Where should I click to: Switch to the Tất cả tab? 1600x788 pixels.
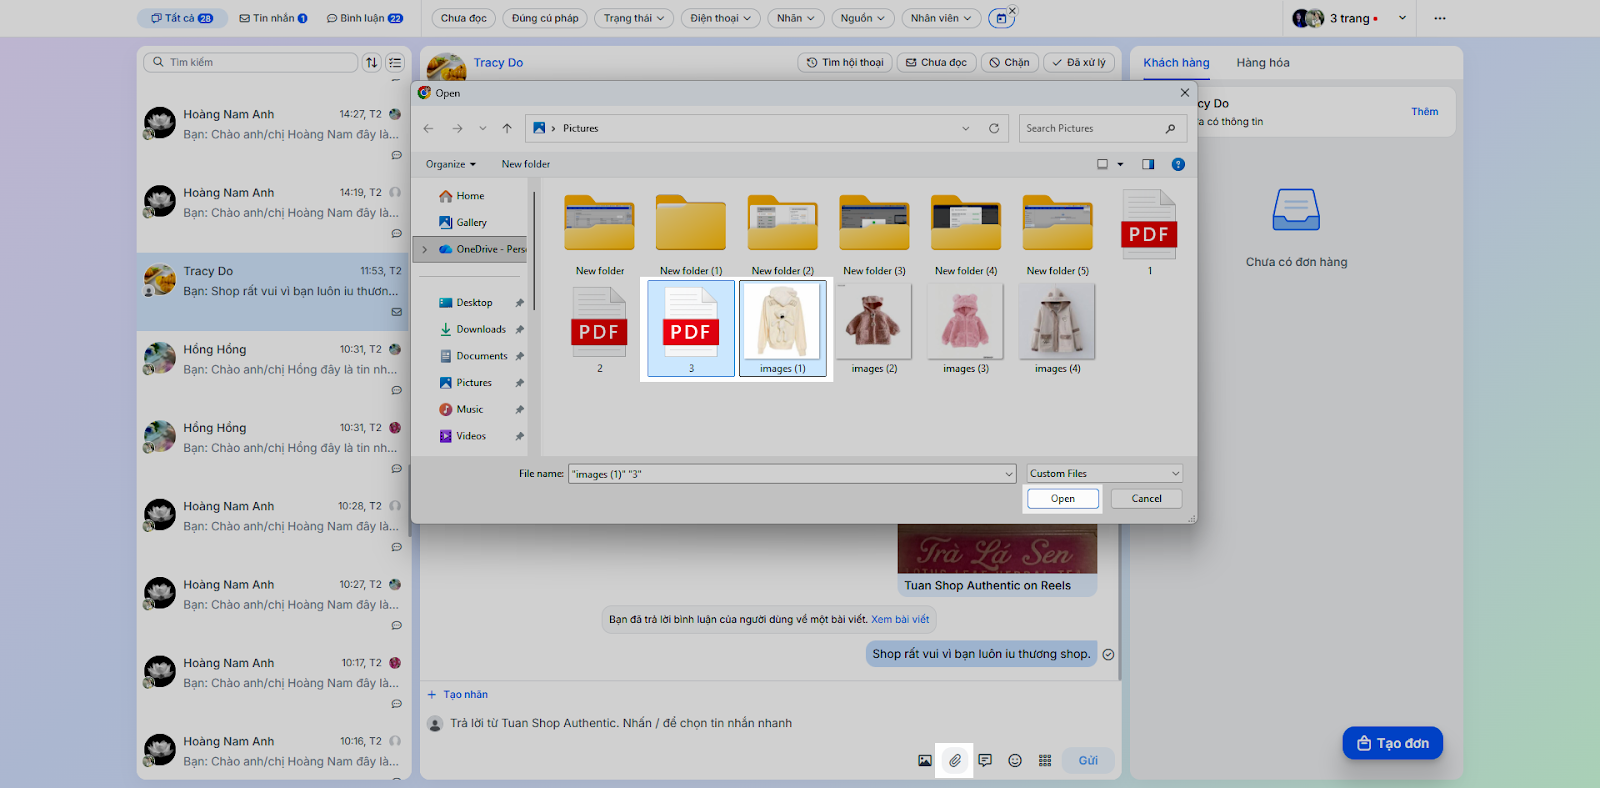click(x=182, y=18)
